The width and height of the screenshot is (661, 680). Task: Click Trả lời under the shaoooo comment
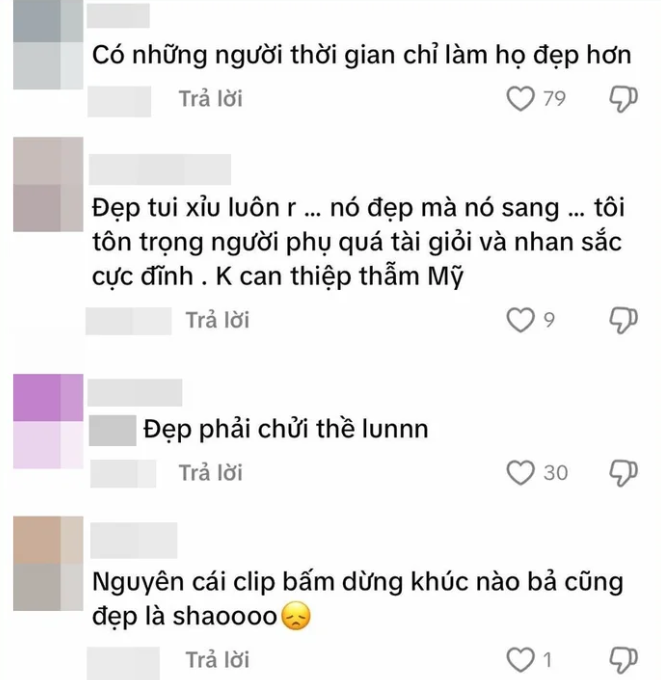tap(218, 660)
